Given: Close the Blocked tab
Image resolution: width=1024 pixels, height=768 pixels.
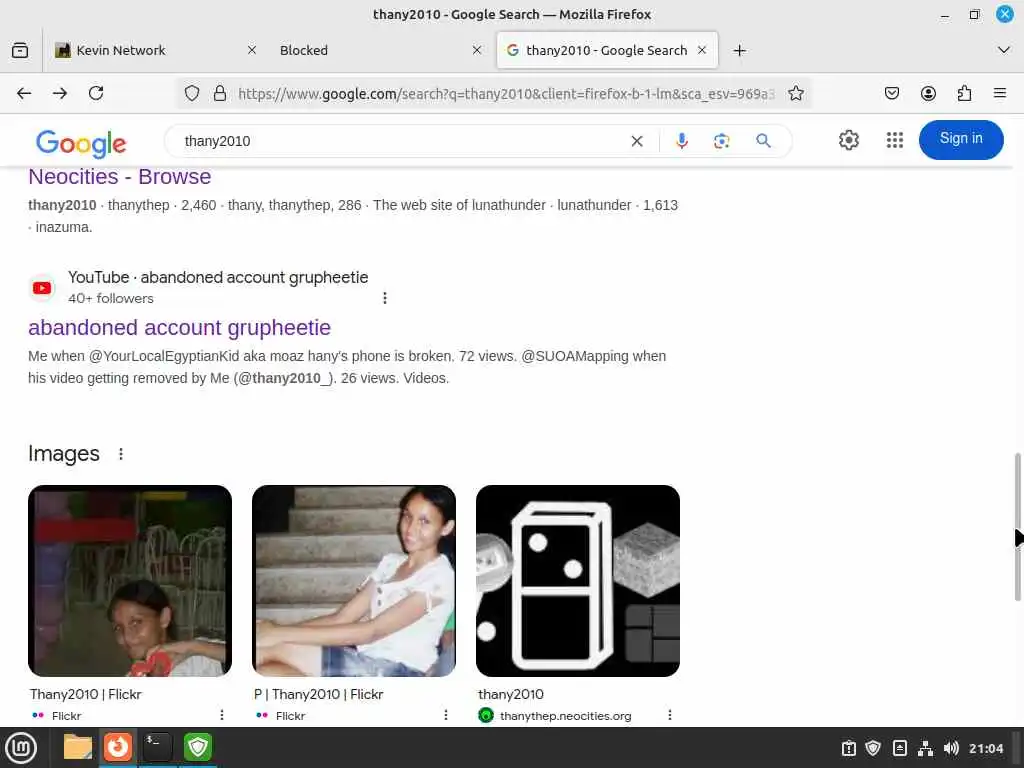Looking at the screenshot, I should pyautogui.click(x=477, y=50).
